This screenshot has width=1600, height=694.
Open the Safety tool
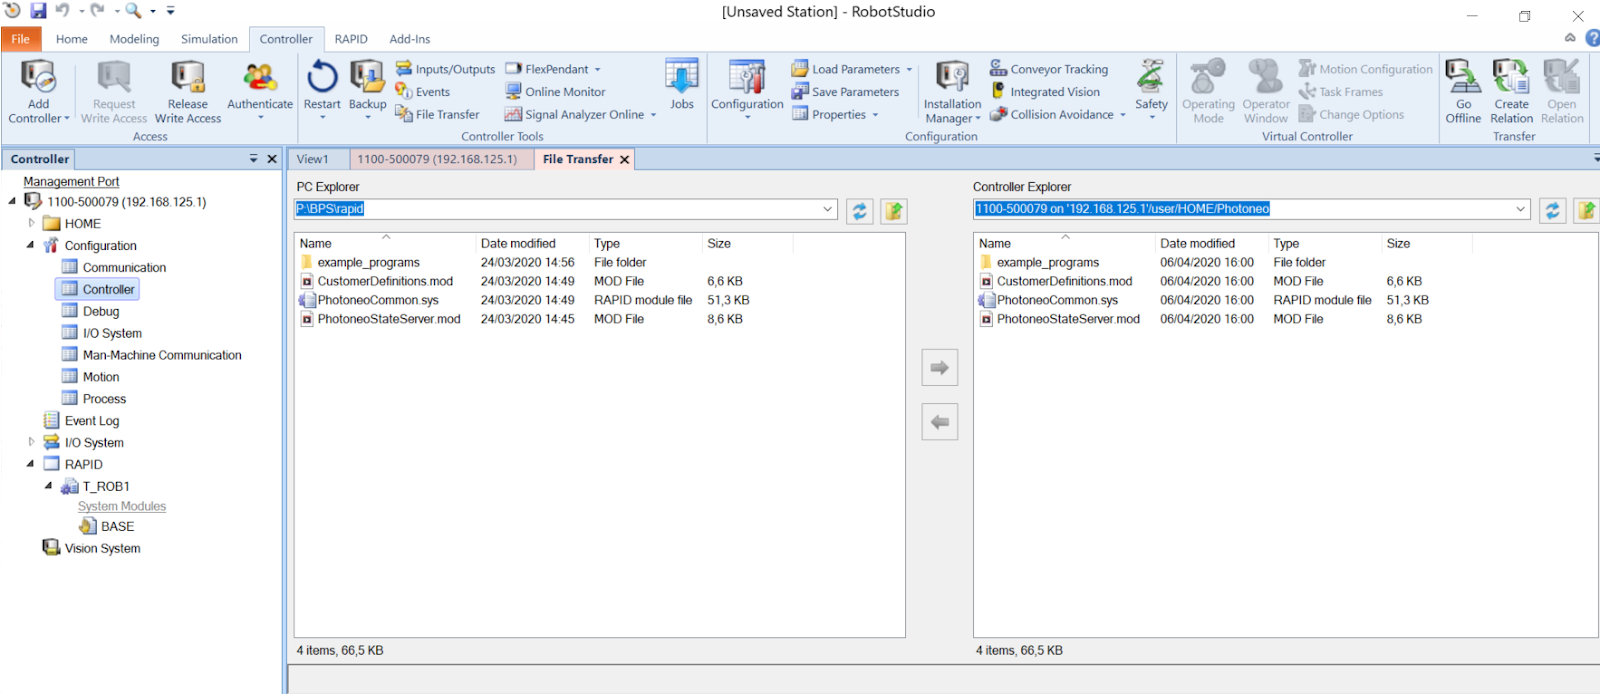tap(1151, 88)
